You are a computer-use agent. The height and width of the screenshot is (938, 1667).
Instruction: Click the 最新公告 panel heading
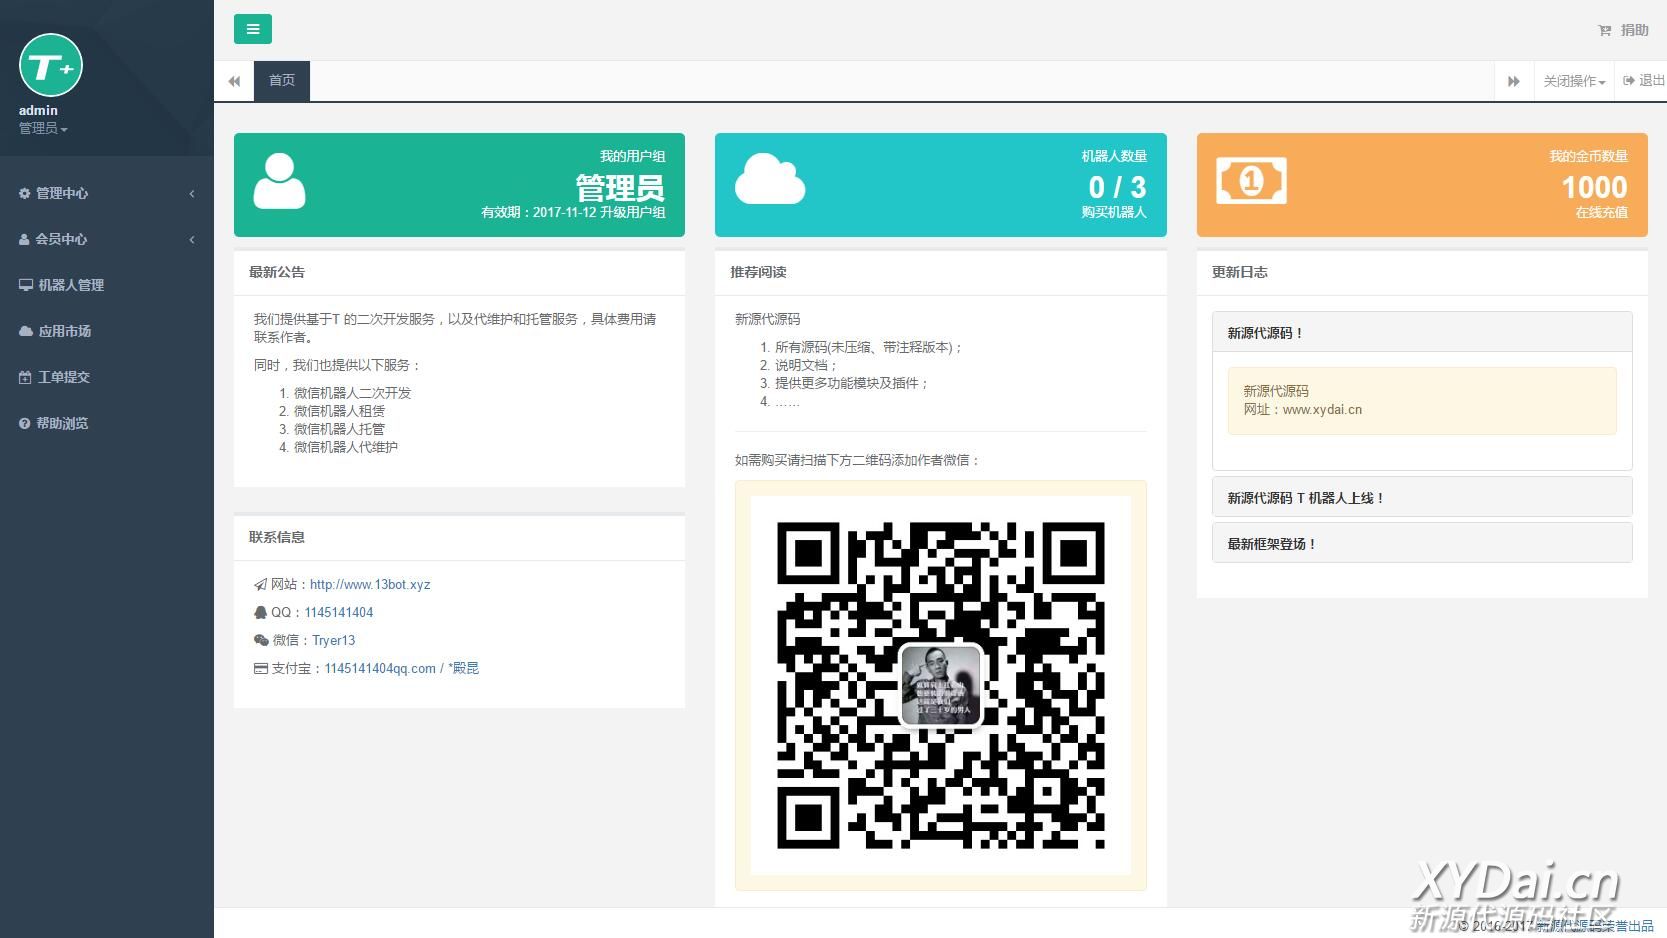point(277,272)
